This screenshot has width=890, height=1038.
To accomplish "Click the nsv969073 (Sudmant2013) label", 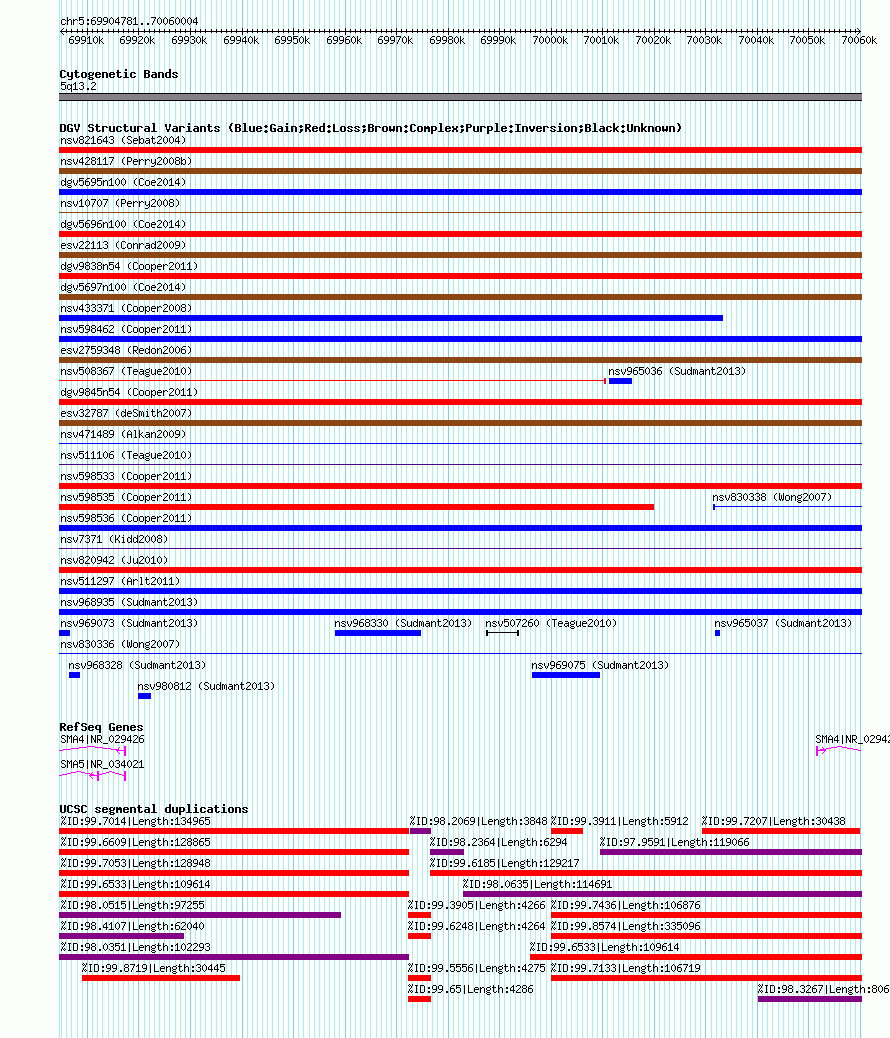I will click(129, 624).
